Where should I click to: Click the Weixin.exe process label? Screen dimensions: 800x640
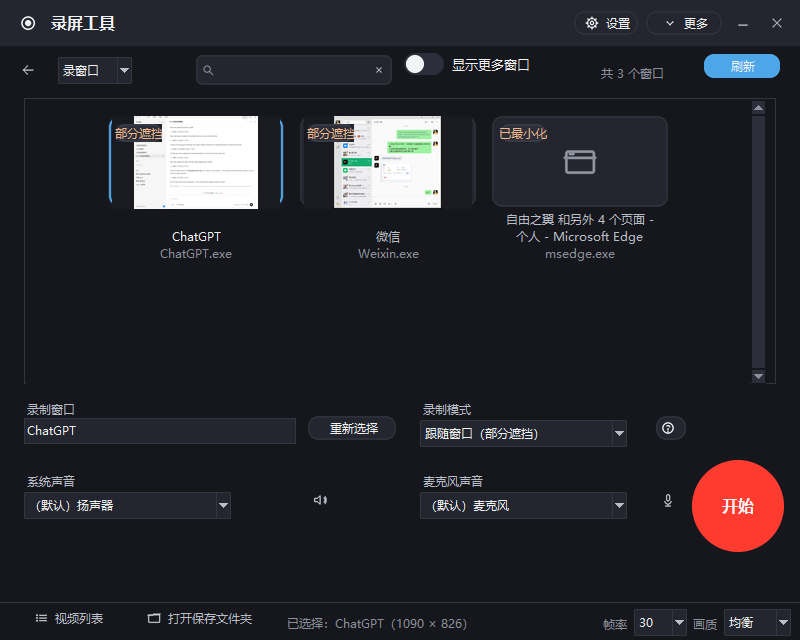[x=388, y=254]
